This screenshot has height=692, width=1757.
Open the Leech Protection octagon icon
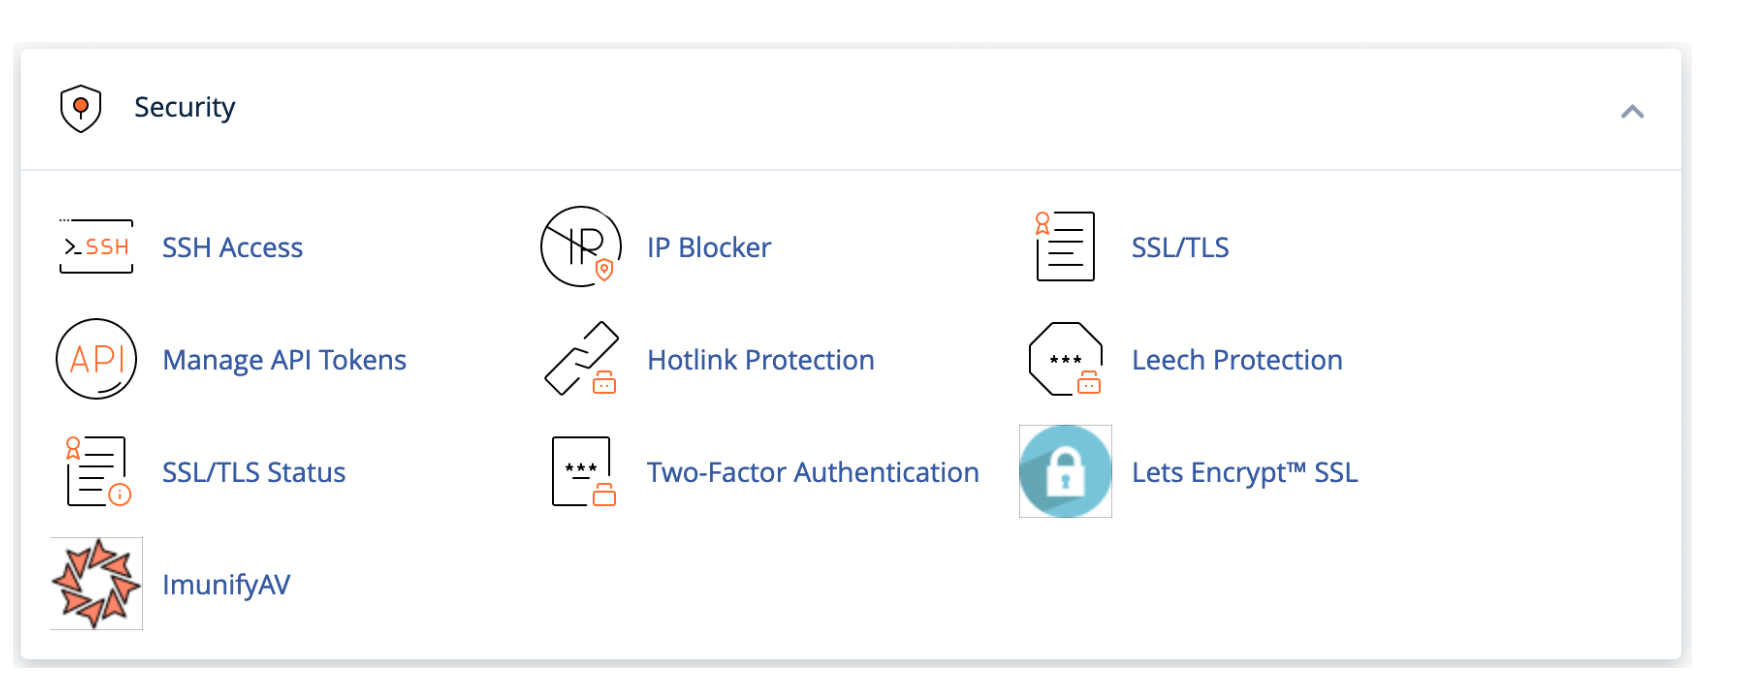pyautogui.click(x=1065, y=359)
